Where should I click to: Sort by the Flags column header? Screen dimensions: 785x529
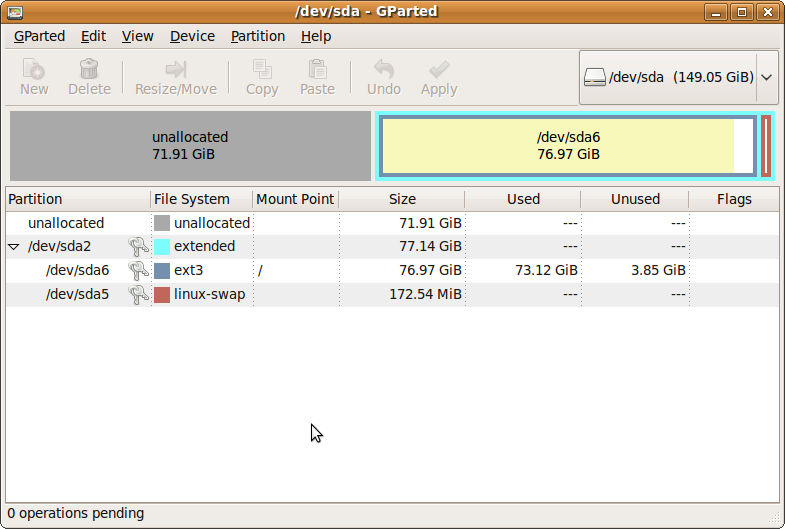pyautogui.click(x=734, y=199)
